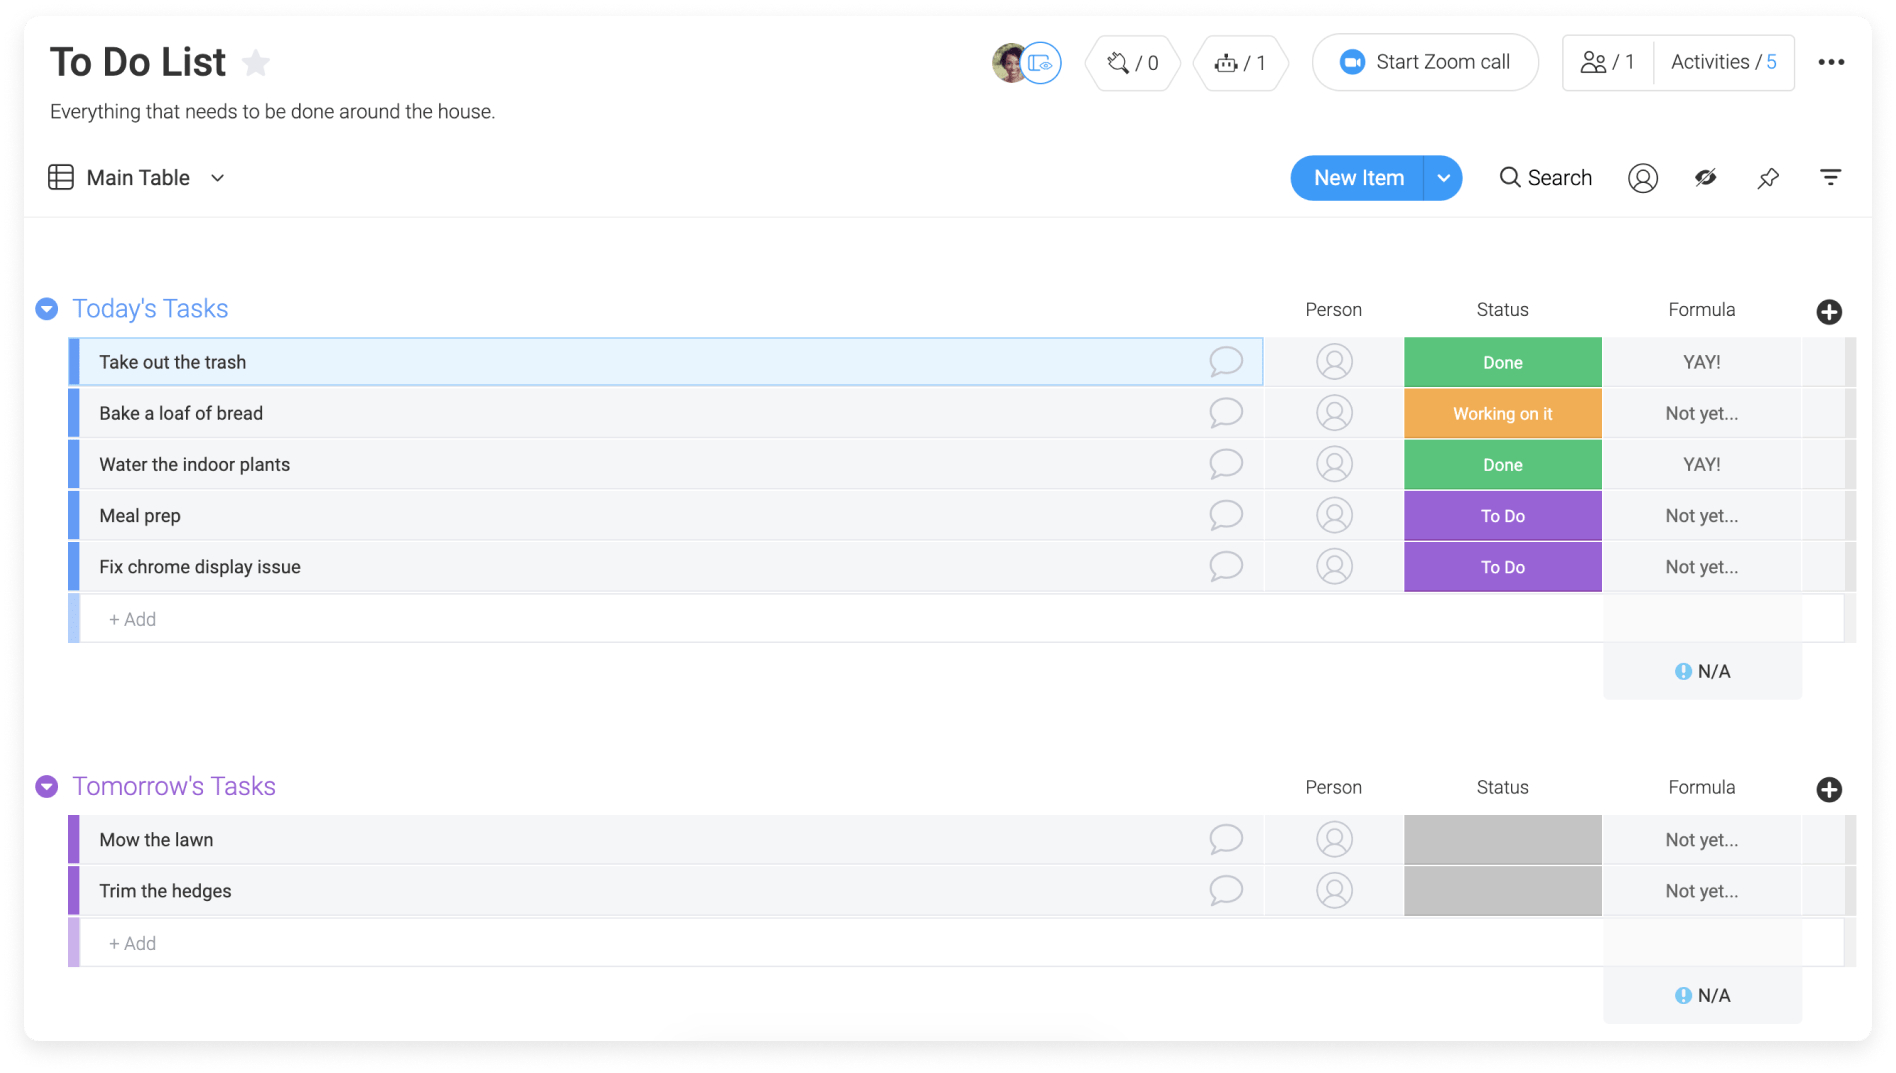Click Person column header in Tomorrow's Tasks
The height and width of the screenshot is (1073, 1896).
(1333, 788)
